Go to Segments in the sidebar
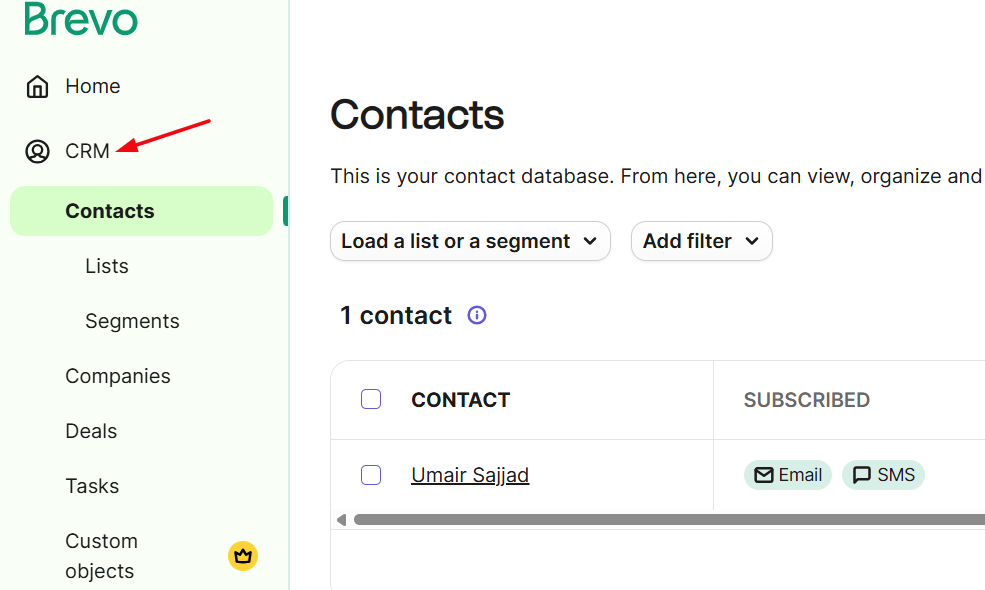 click(x=132, y=321)
